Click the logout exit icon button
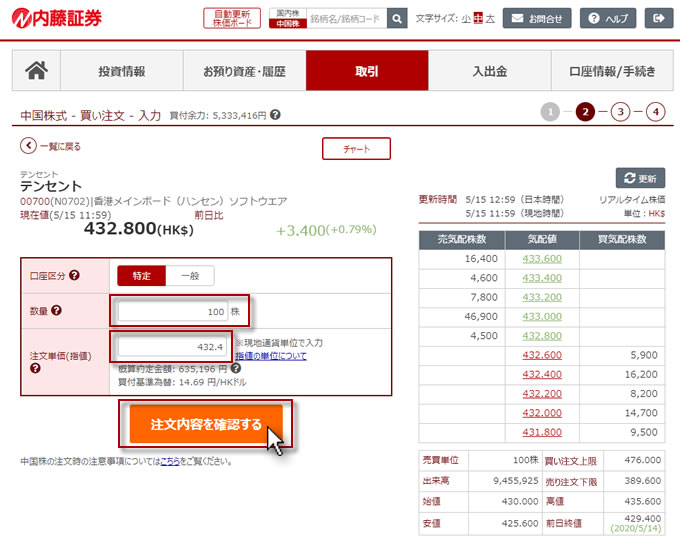Screen dimensions: 680x548 [658, 18]
